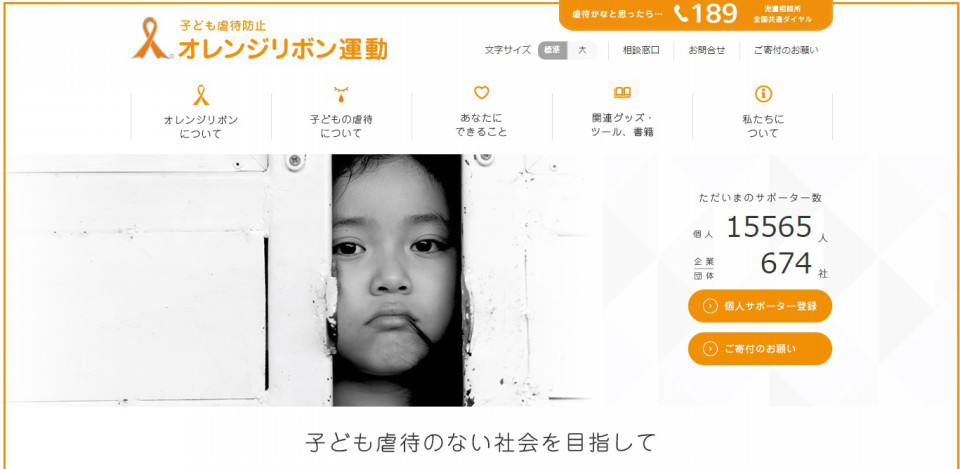This screenshot has height=469, width=960.
Task: Click the heart icon above あなたにできること
Action: (482, 93)
